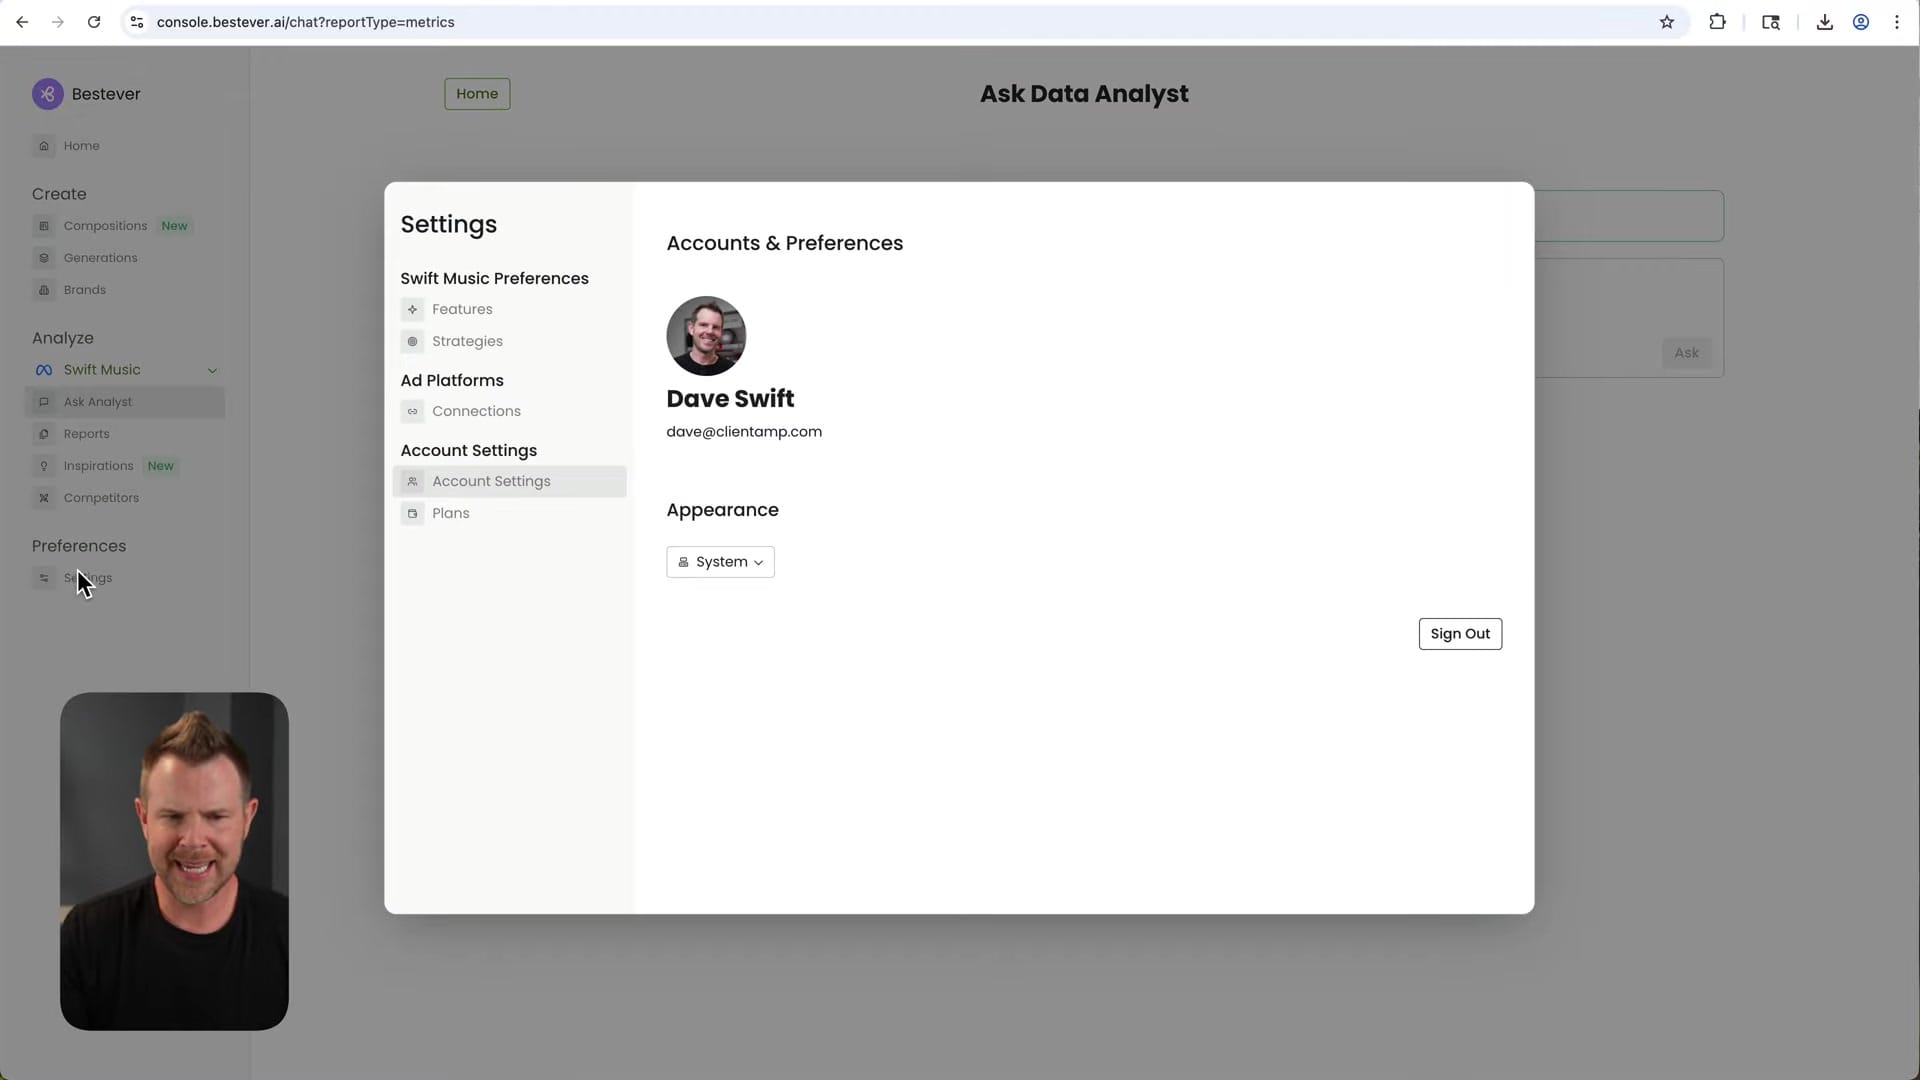Screen dimensions: 1920x1080
Task: Open the Features settings section
Action: click(510, 310)
